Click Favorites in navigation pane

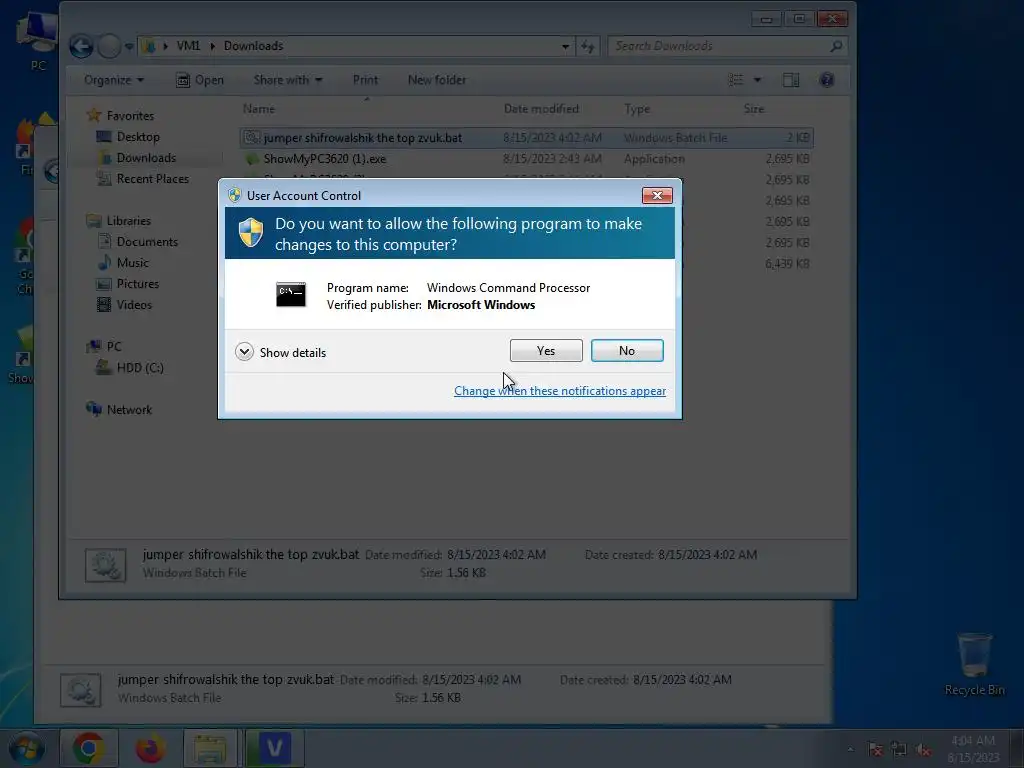coord(130,116)
